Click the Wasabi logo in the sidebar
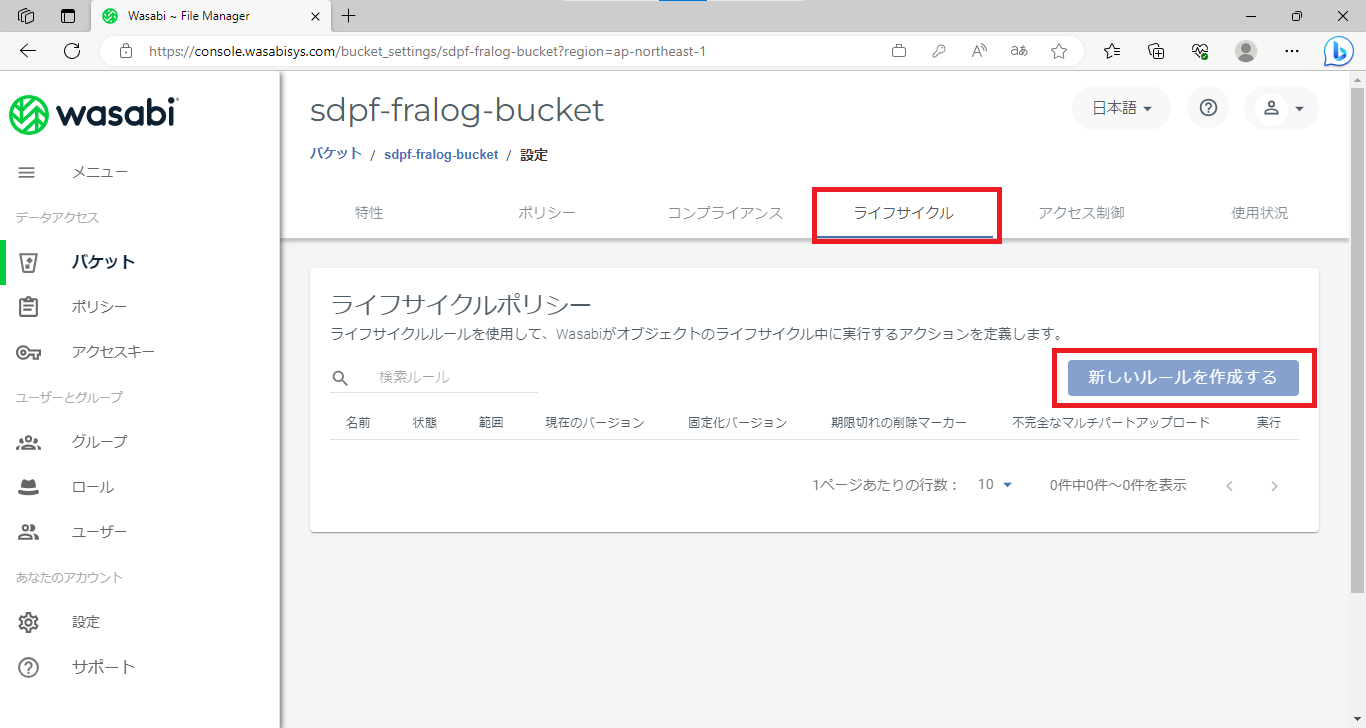The image size is (1366, 728). 93,114
